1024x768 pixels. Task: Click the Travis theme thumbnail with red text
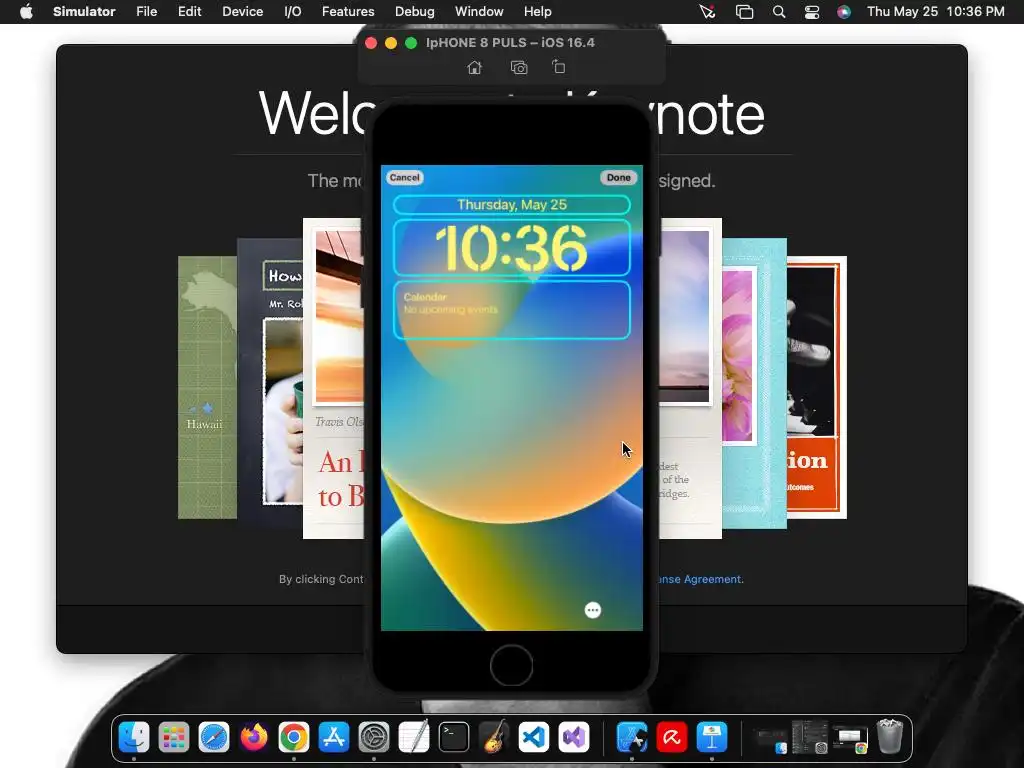click(x=334, y=379)
